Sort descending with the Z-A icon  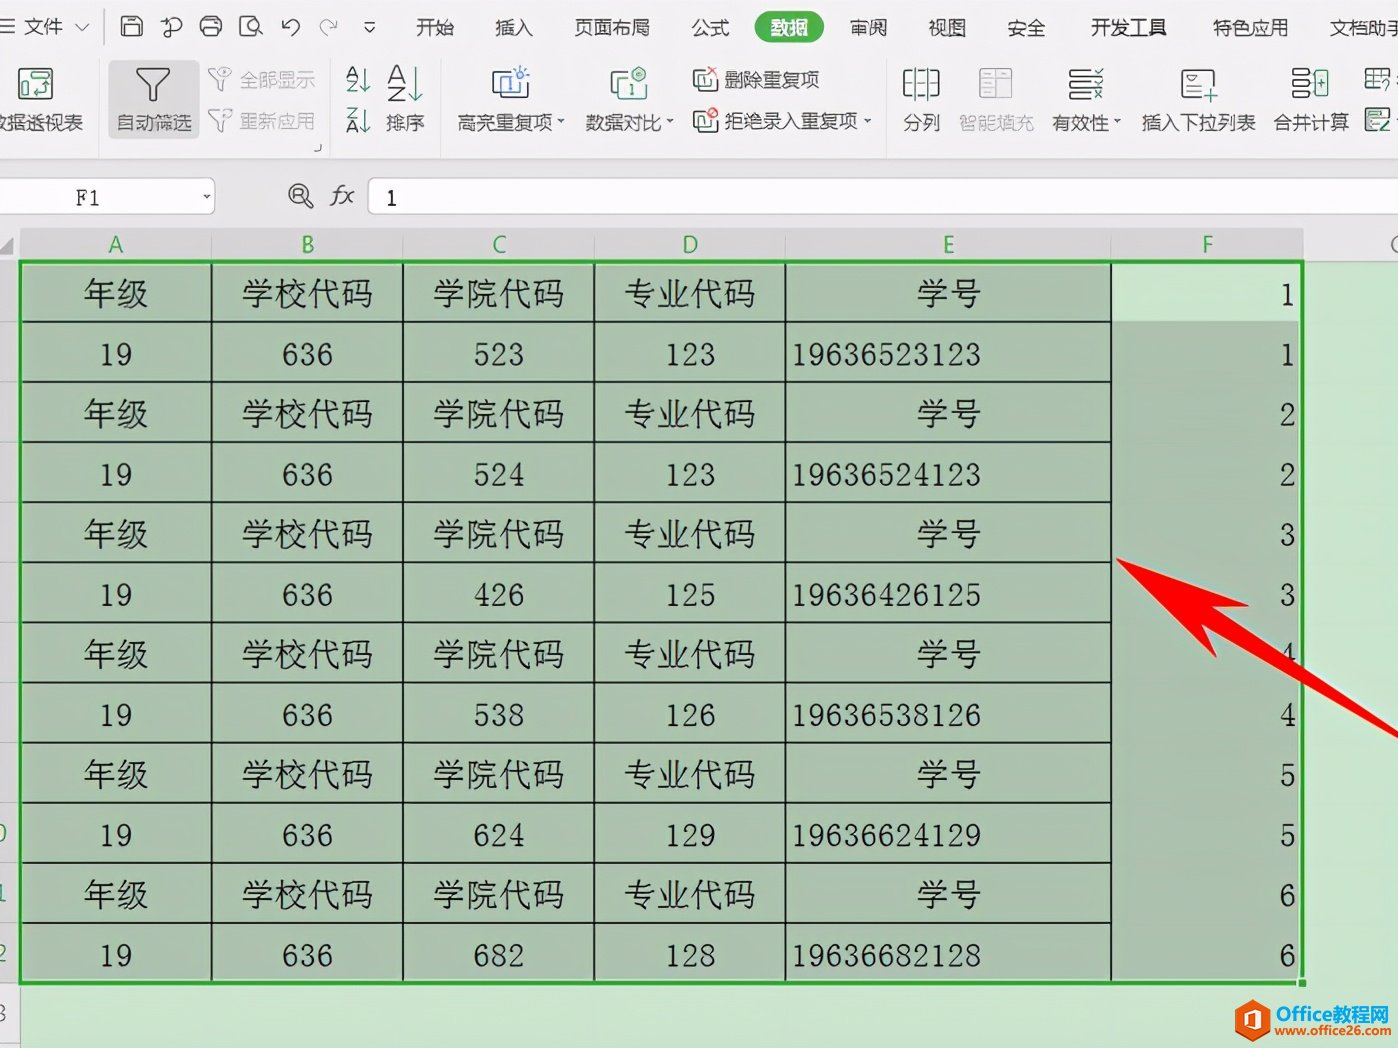coord(357,121)
